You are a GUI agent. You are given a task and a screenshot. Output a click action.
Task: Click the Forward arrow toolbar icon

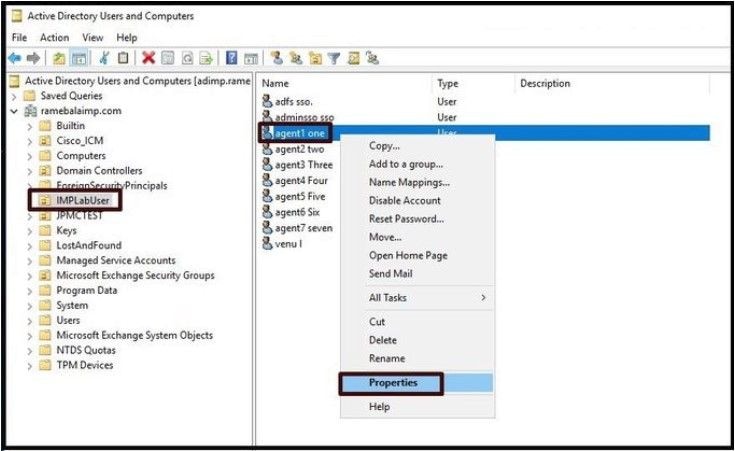click(x=33, y=59)
